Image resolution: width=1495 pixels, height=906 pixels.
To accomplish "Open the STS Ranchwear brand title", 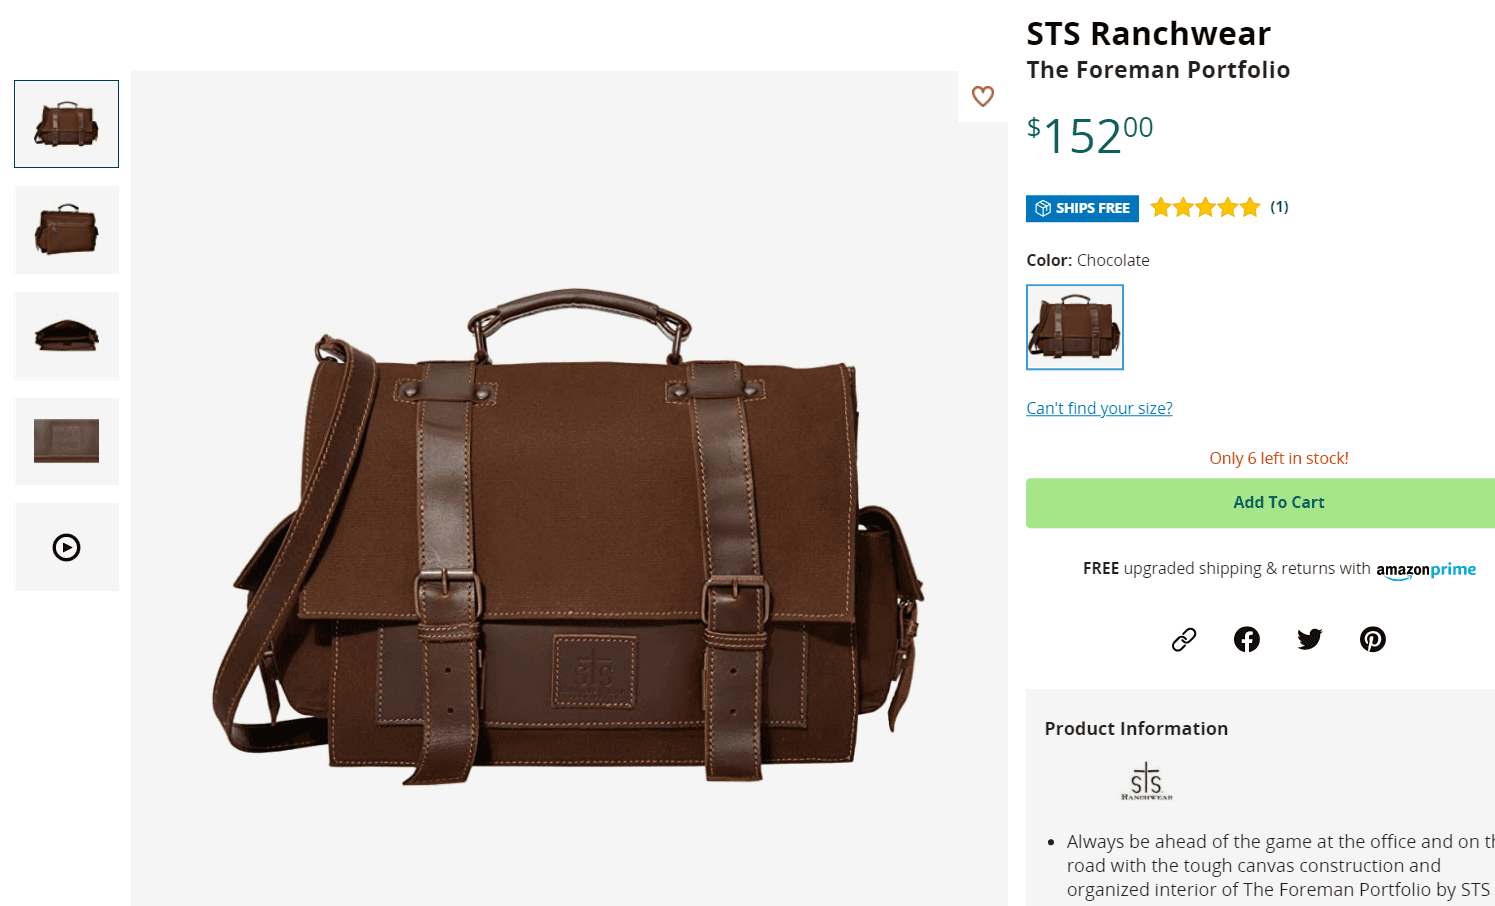I will pyautogui.click(x=1148, y=34).
